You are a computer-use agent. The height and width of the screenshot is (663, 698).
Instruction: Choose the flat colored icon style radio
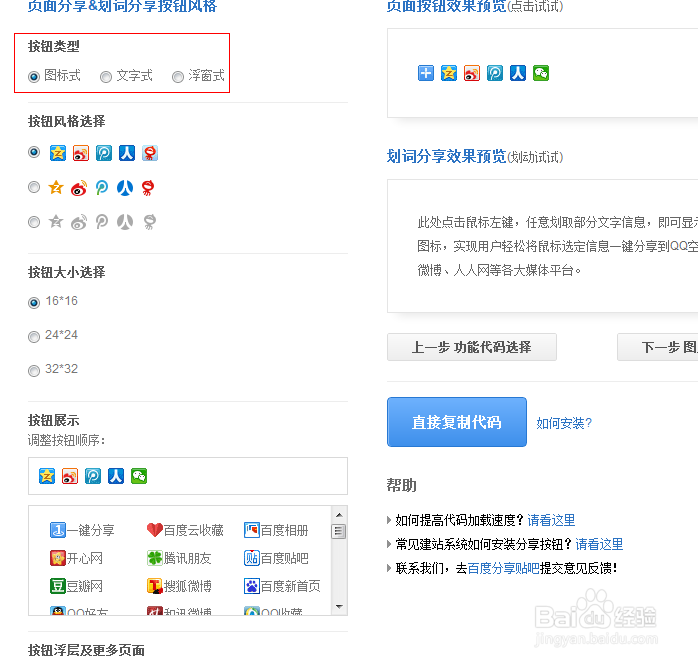[34, 187]
